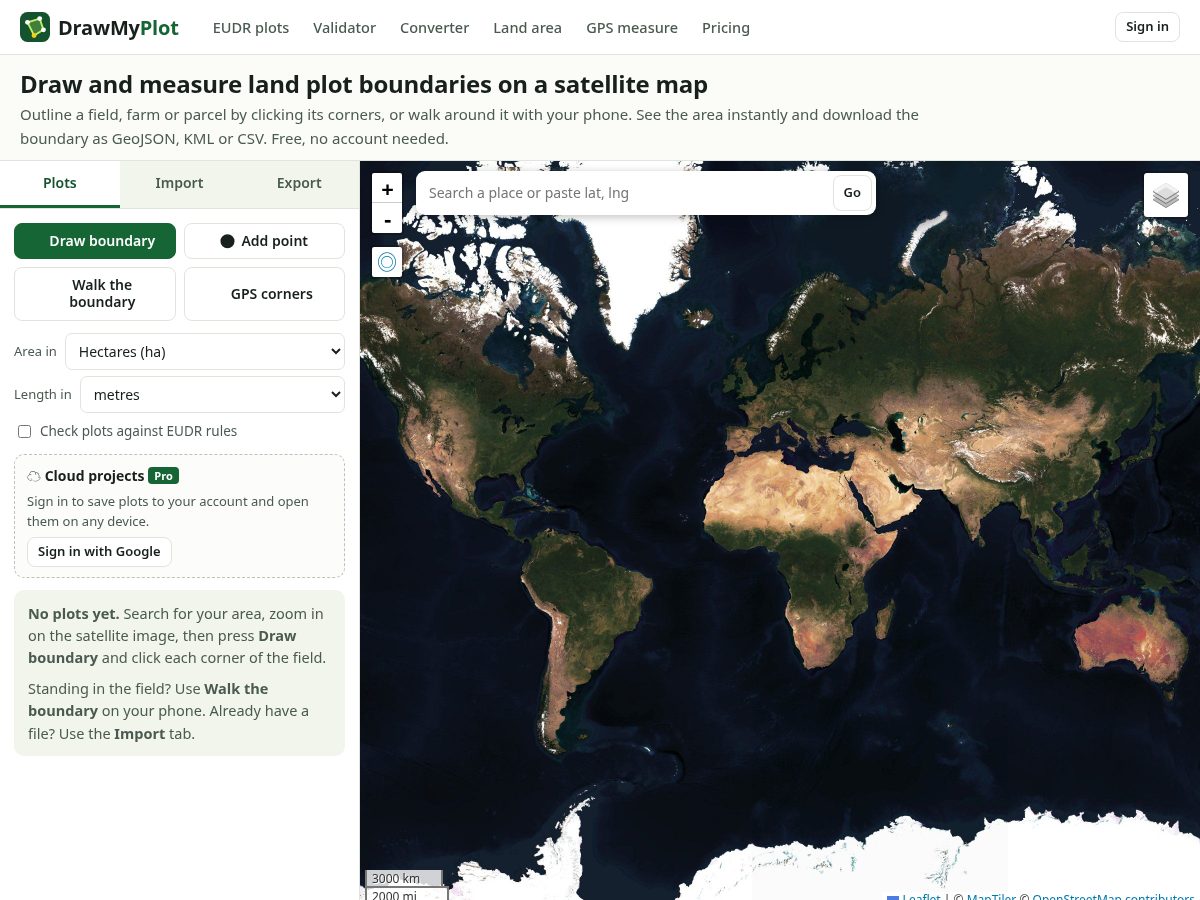Click the Sign in with Google button

99,552
